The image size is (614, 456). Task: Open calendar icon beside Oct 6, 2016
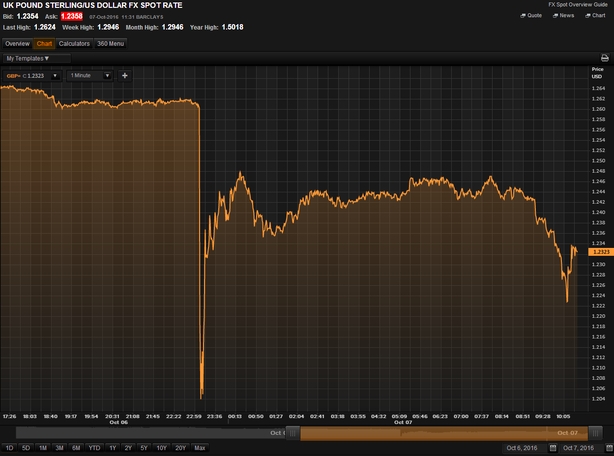[x=553, y=448]
